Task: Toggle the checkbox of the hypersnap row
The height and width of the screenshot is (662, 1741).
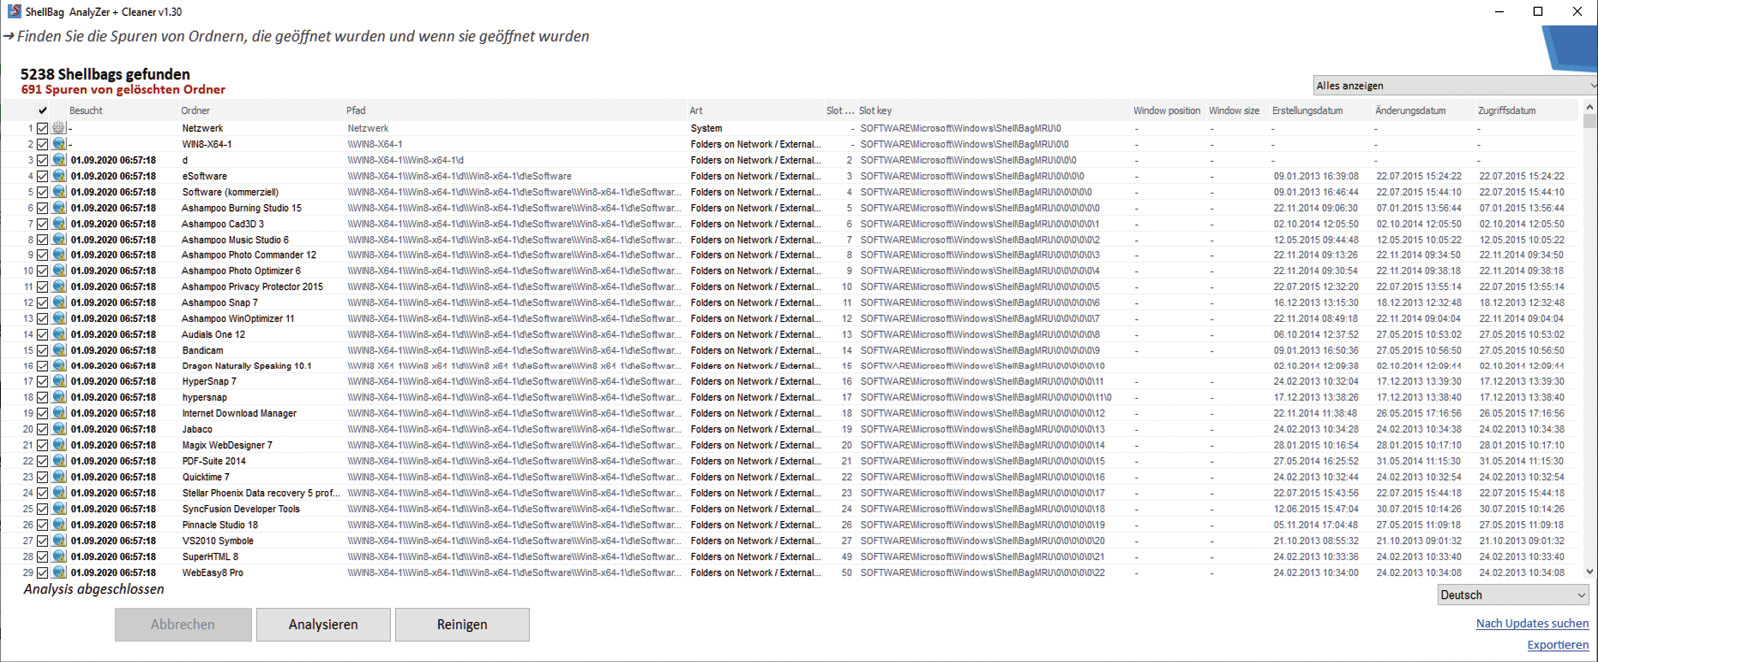Action: click(42, 398)
